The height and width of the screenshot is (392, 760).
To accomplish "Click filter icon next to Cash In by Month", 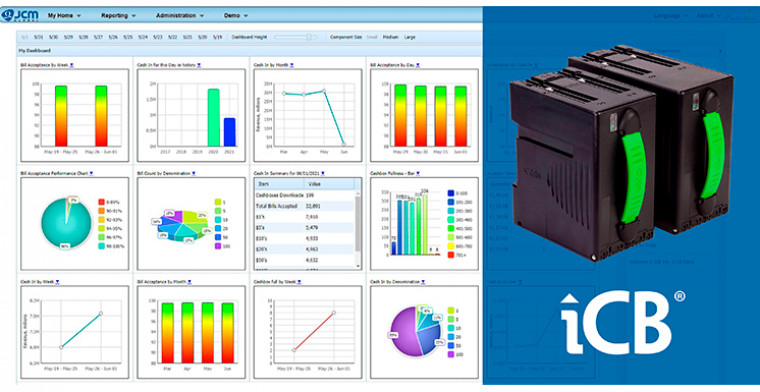I will coord(292,64).
